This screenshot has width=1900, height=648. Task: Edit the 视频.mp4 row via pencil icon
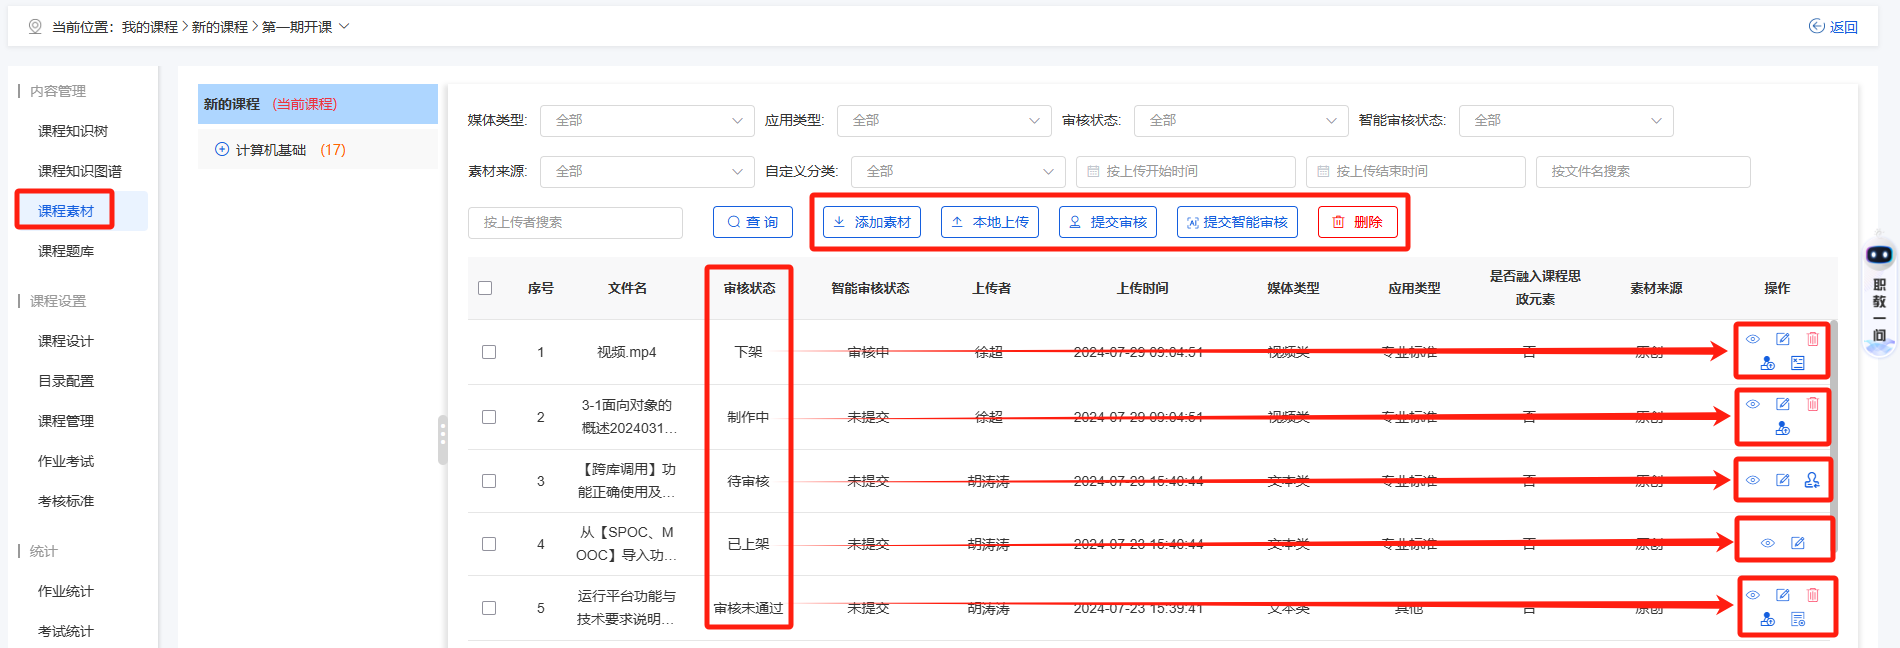(1783, 339)
